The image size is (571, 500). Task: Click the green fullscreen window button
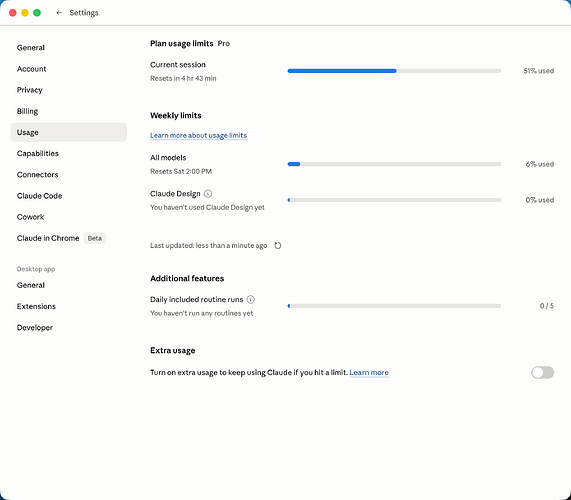37,13
